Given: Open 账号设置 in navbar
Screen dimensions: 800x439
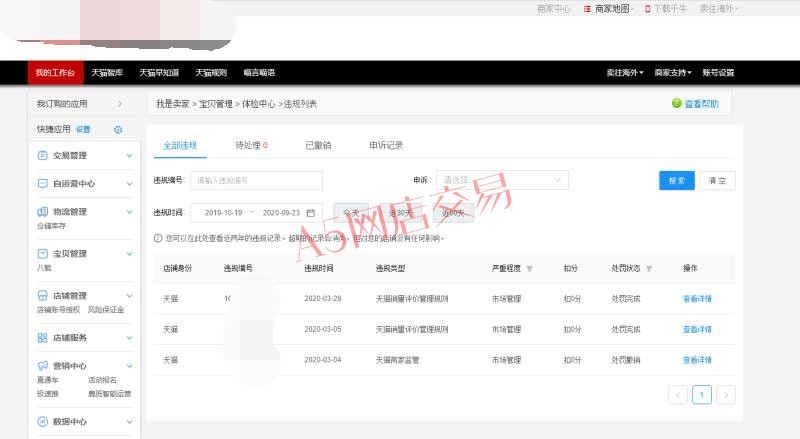Looking at the screenshot, I should [718, 72].
